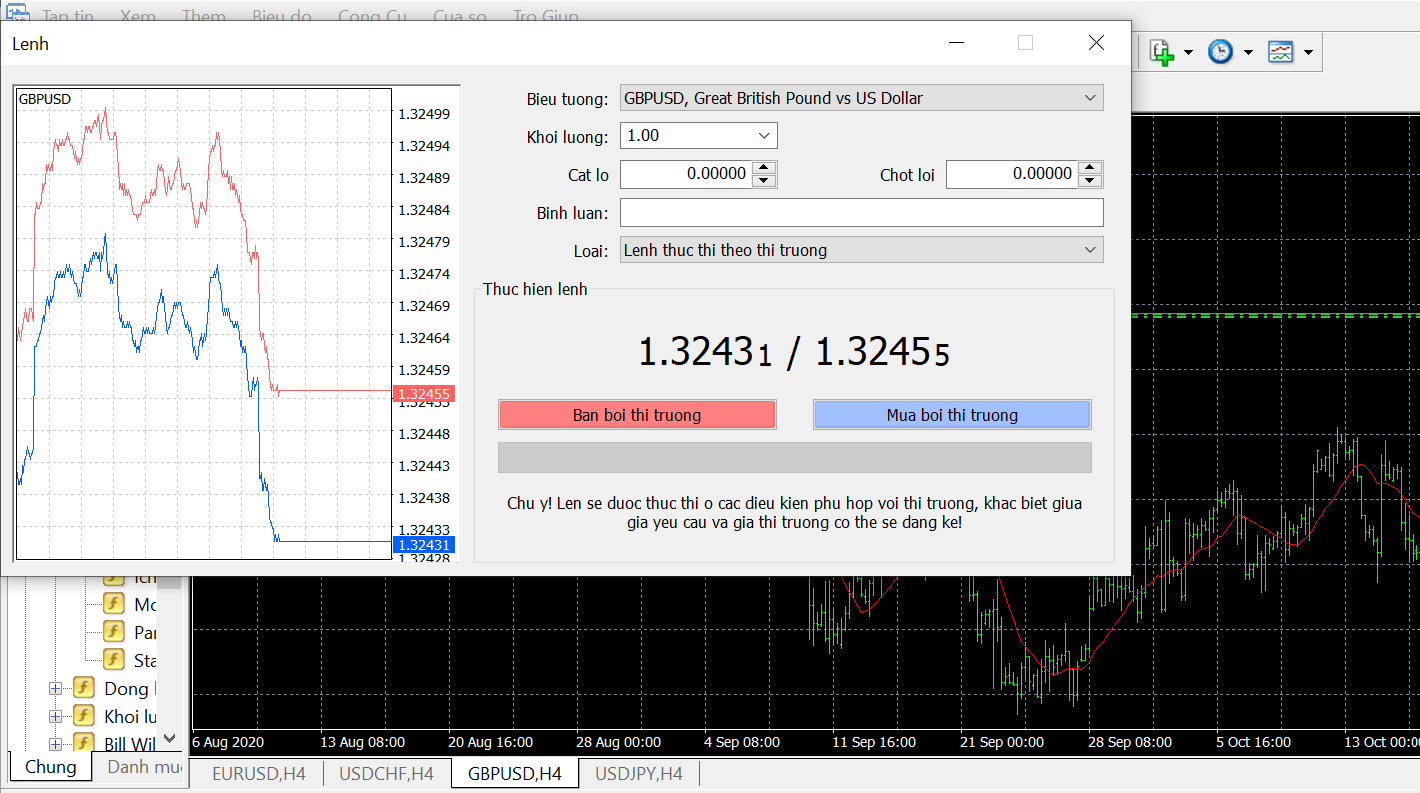This screenshot has width=1420, height=793.
Task: Switch to the USDJPY,H4 chart tab
Action: click(639, 773)
